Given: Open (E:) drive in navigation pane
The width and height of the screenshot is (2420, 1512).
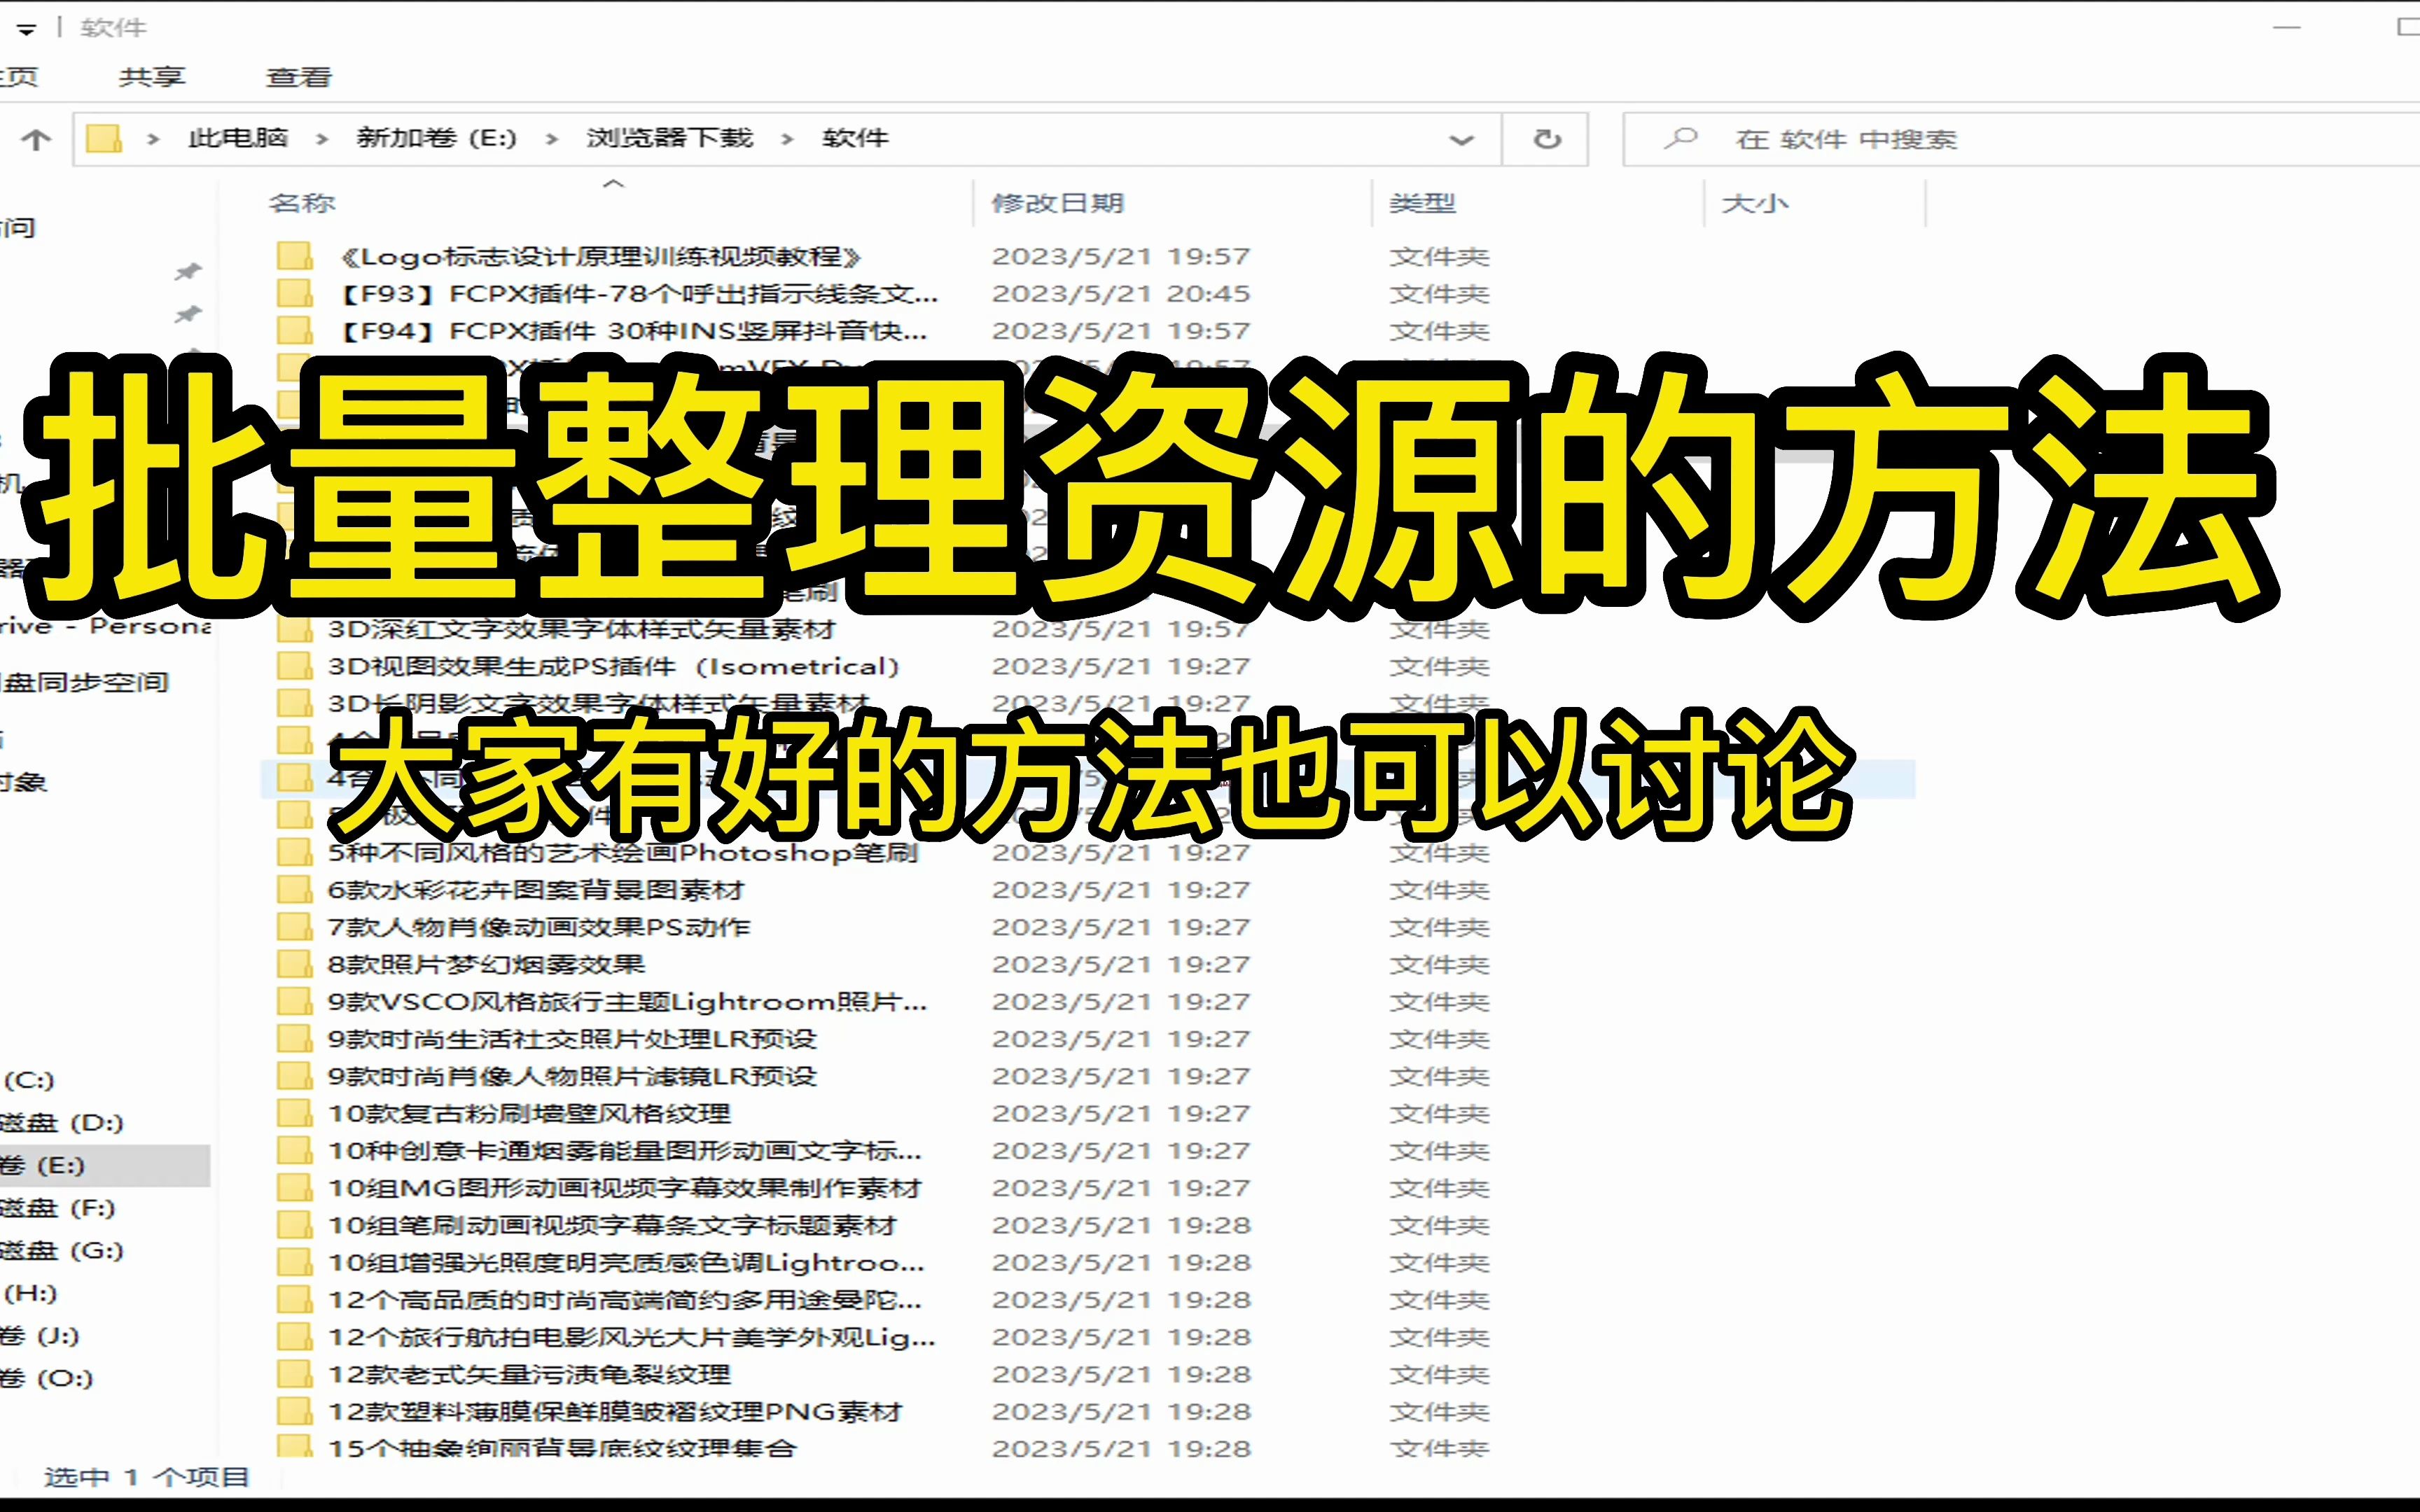Looking at the screenshot, I should pos(42,1165).
